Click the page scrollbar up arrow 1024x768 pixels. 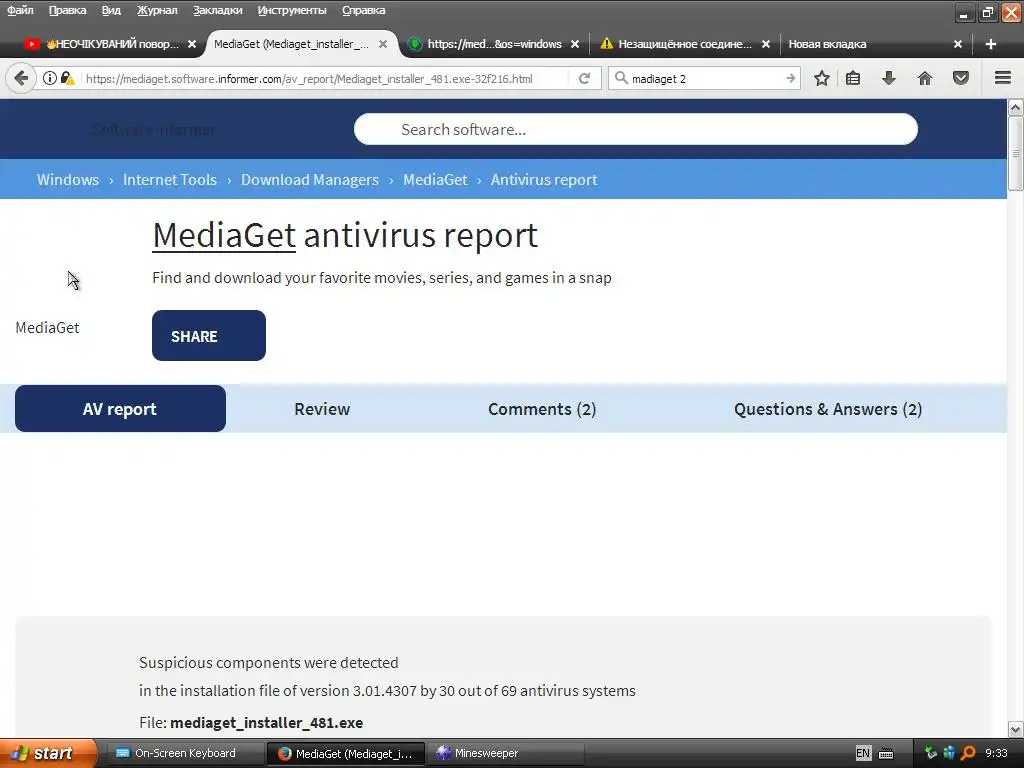[x=1016, y=106]
